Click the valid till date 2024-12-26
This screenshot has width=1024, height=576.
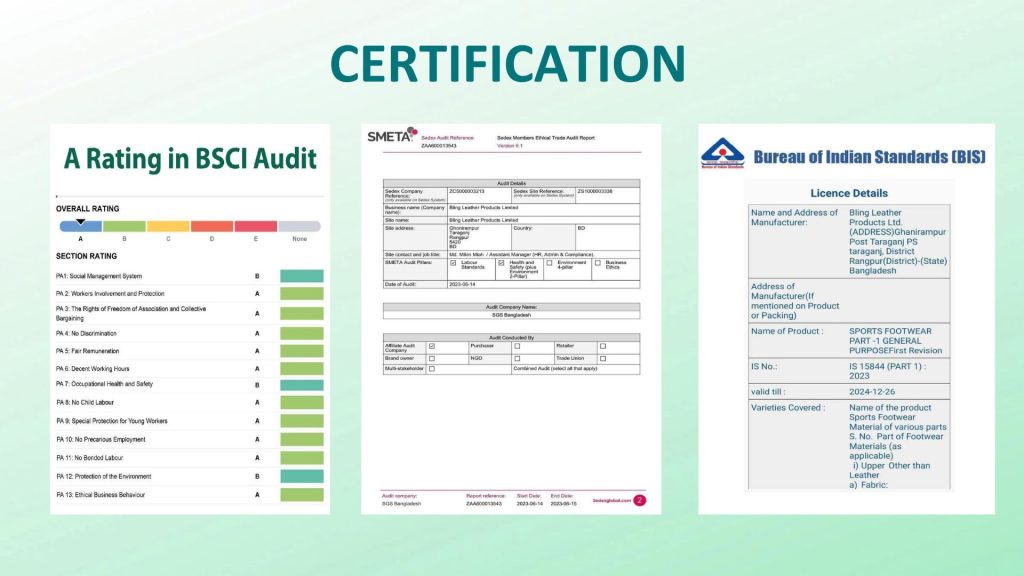[x=872, y=392]
